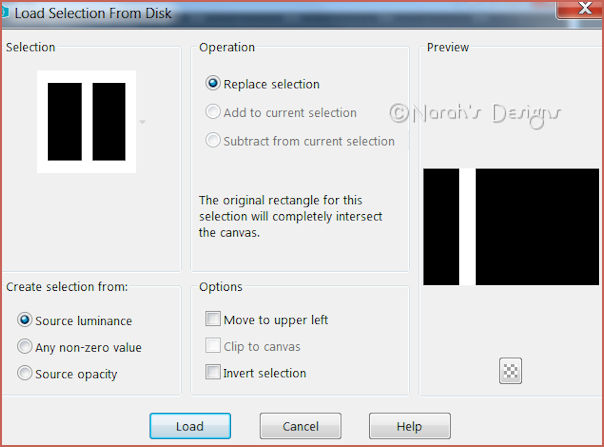Check the Invert selection box
The image size is (604, 447).
coord(212,373)
